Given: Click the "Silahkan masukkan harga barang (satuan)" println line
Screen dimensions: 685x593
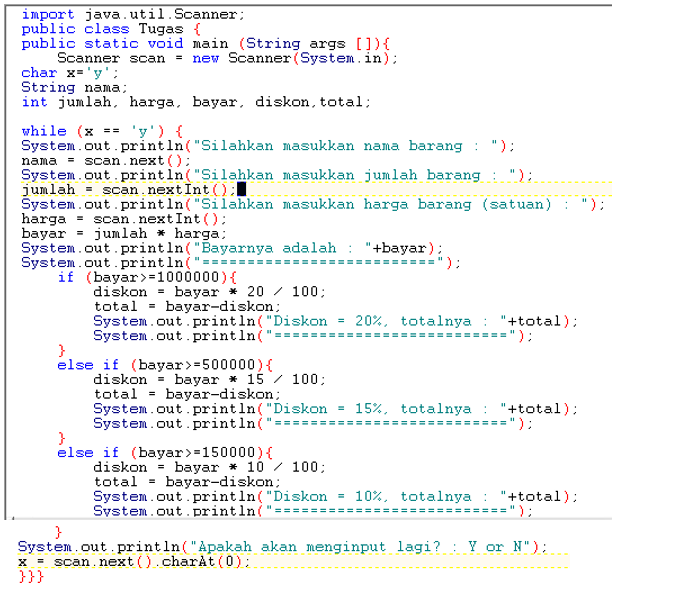Looking at the screenshot, I should pos(313,205).
